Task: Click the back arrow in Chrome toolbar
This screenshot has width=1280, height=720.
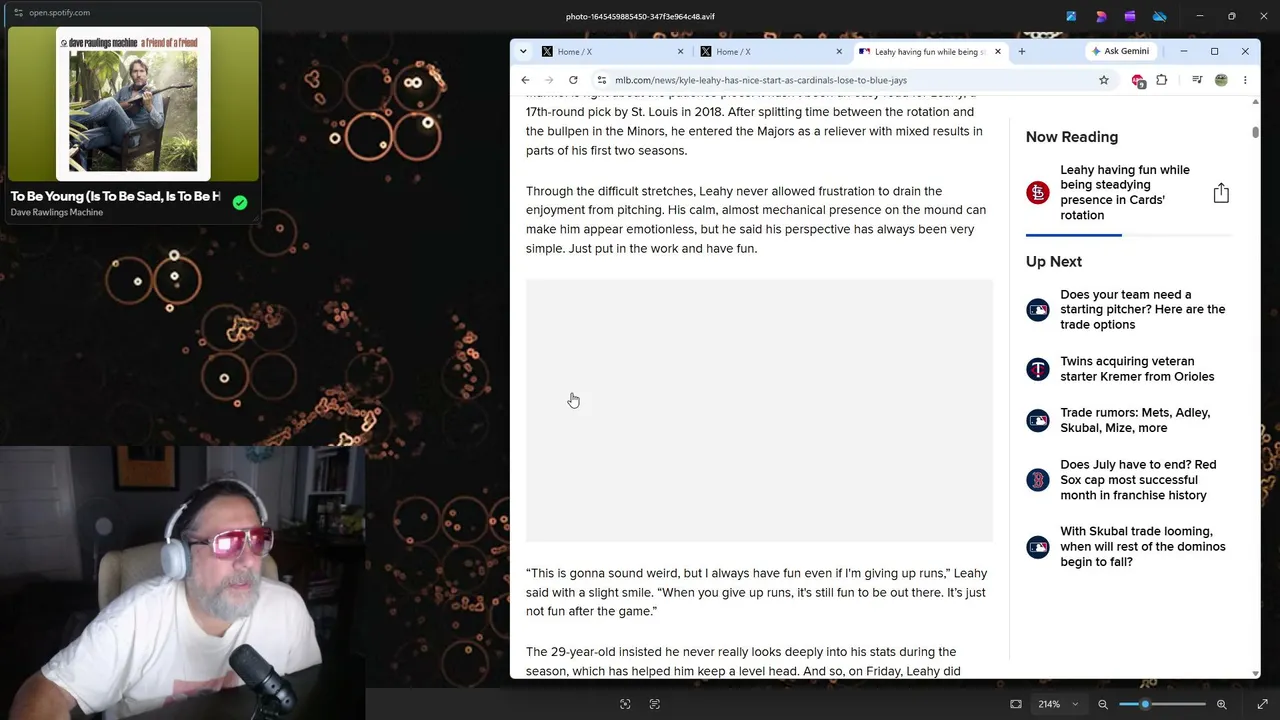Action: point(525,80)
